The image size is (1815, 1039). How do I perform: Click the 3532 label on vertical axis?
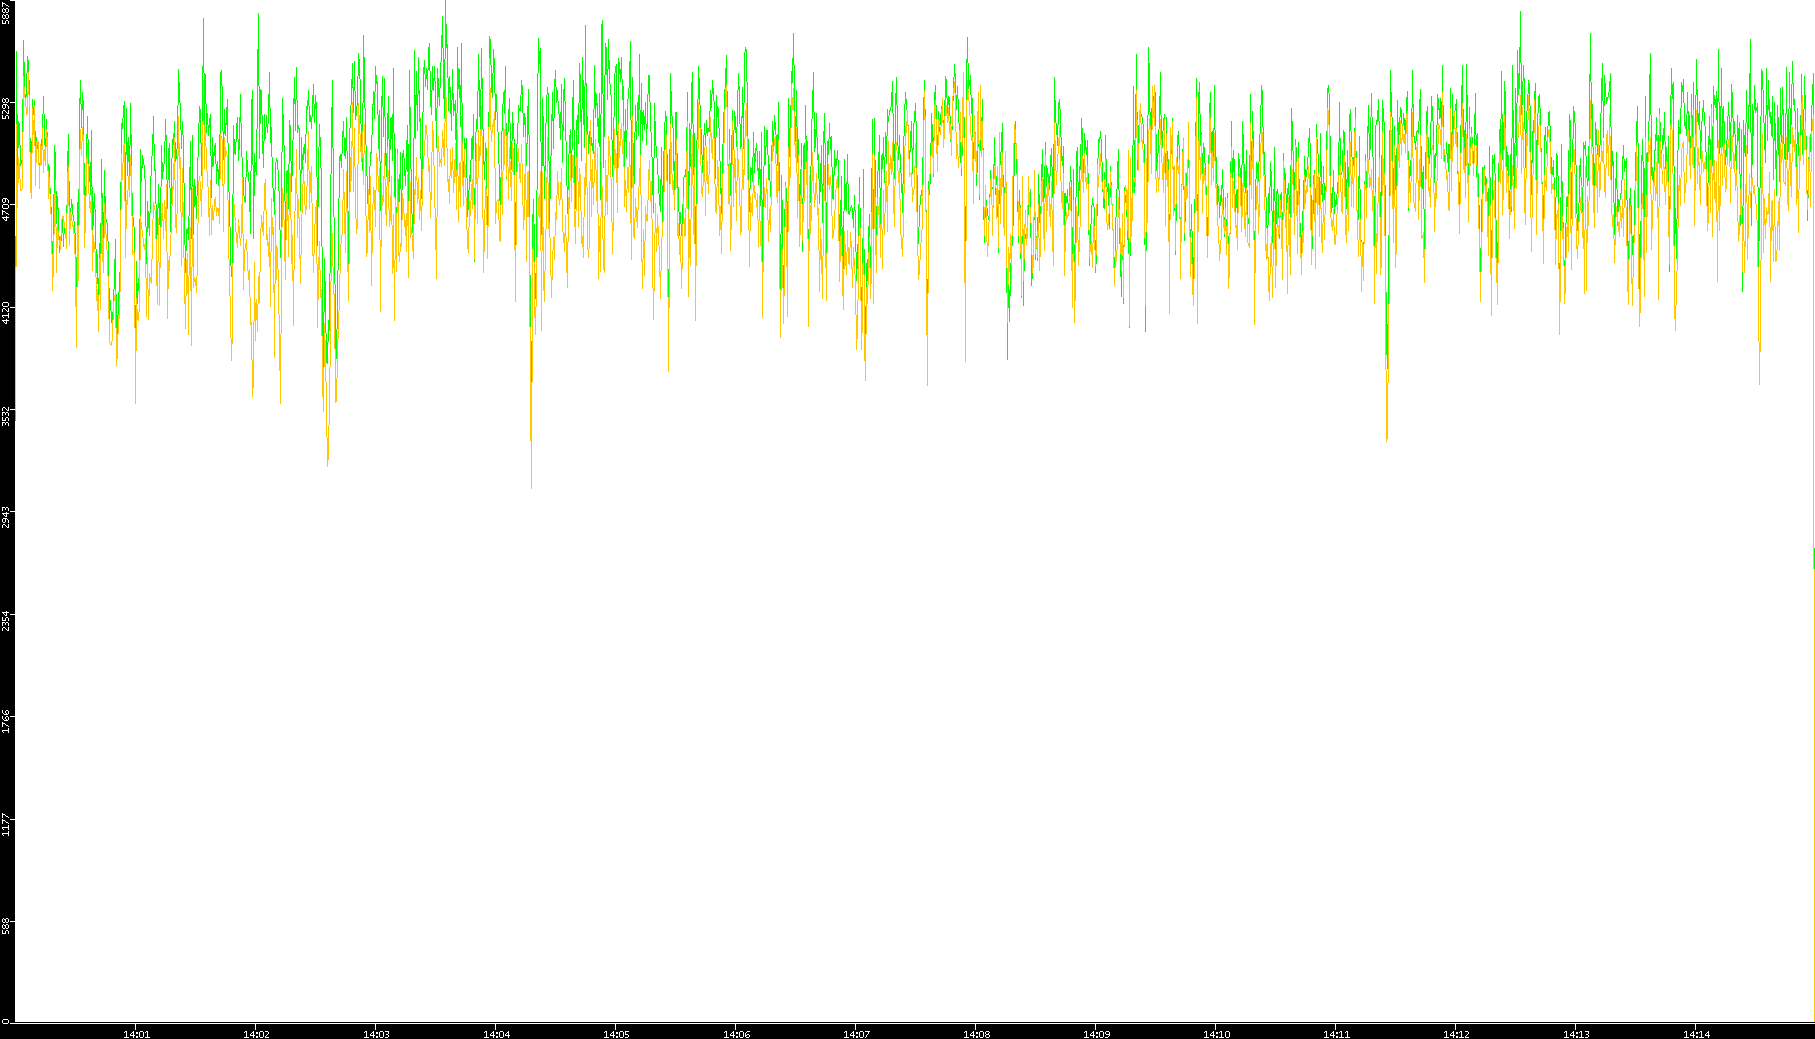(6, 415)
